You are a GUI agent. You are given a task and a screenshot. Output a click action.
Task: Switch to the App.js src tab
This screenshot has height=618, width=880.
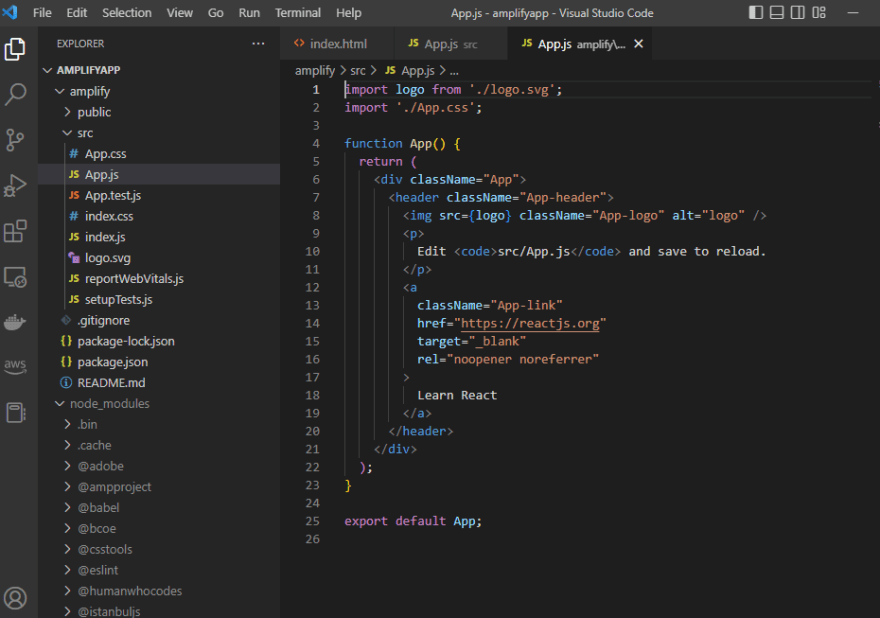(x=450, y=44)
